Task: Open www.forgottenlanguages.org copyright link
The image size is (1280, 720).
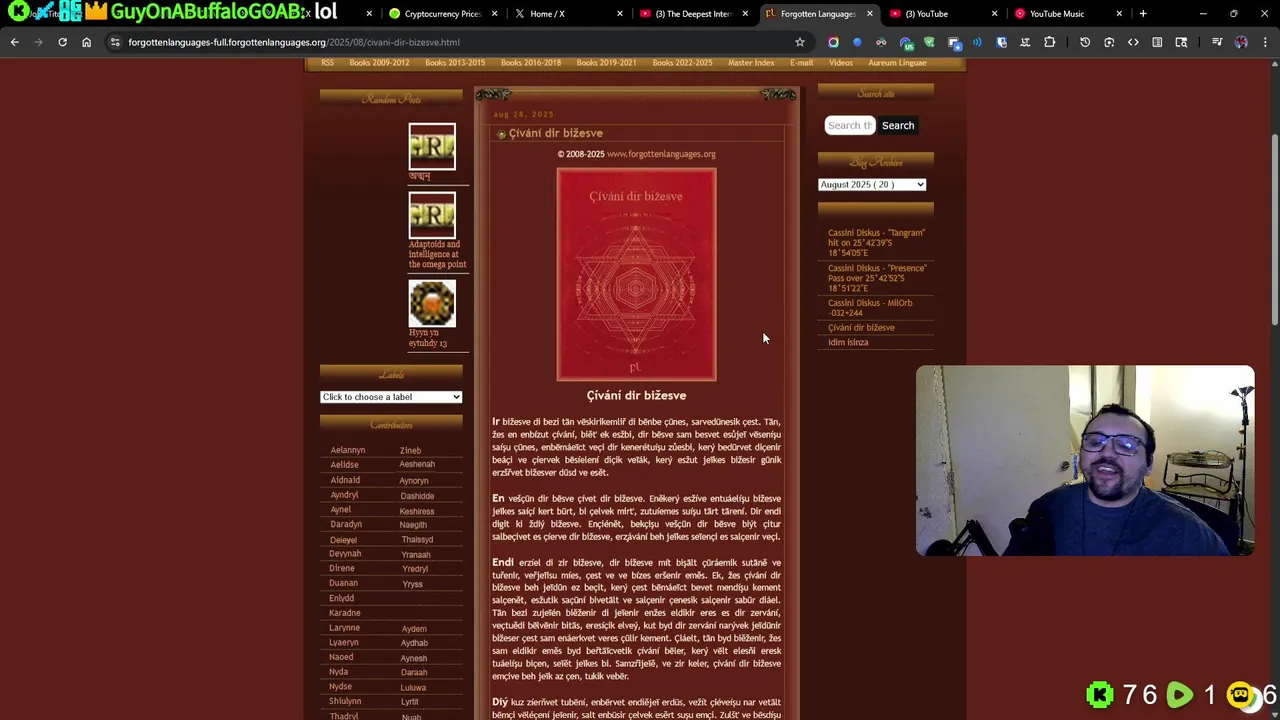Action: coord(661,154)
